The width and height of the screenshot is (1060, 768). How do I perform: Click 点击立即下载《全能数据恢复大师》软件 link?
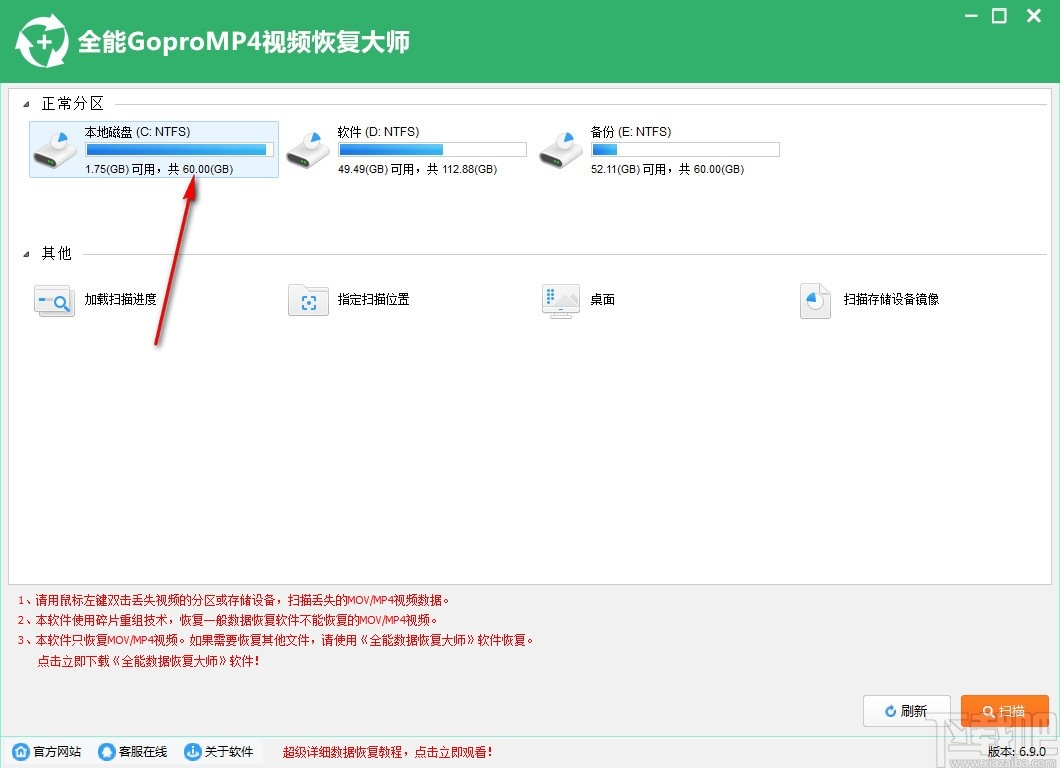148,661
